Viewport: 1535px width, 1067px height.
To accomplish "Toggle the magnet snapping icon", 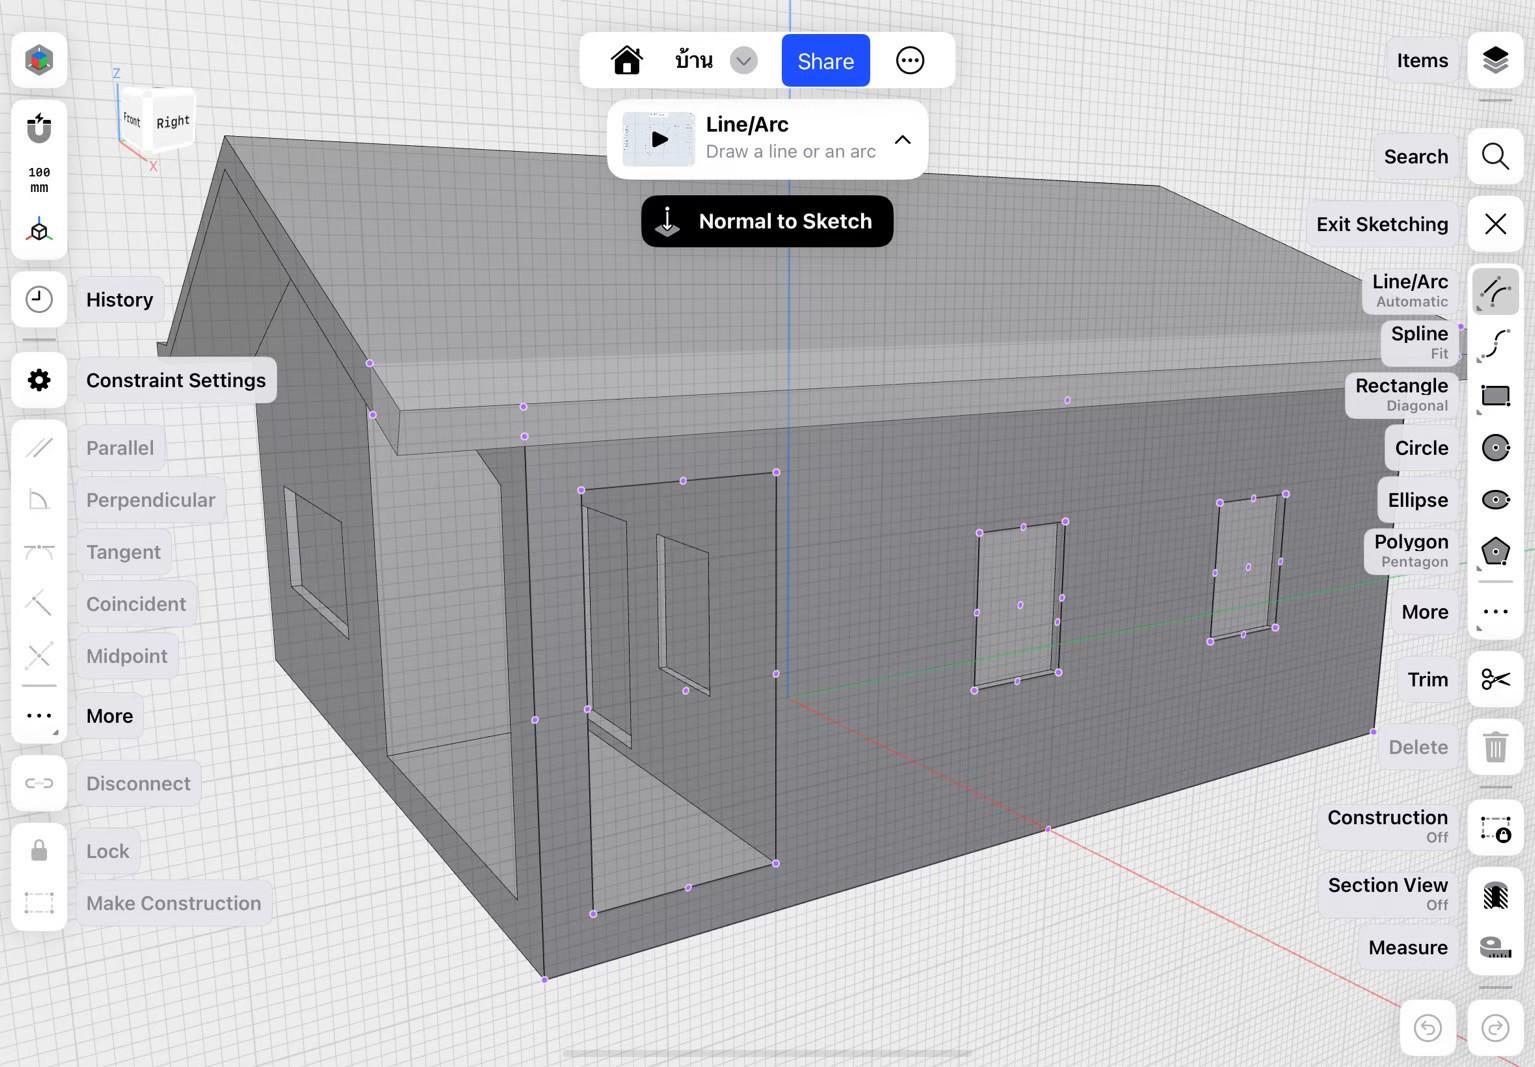I will pyautogui.click(x=39, y=128).
